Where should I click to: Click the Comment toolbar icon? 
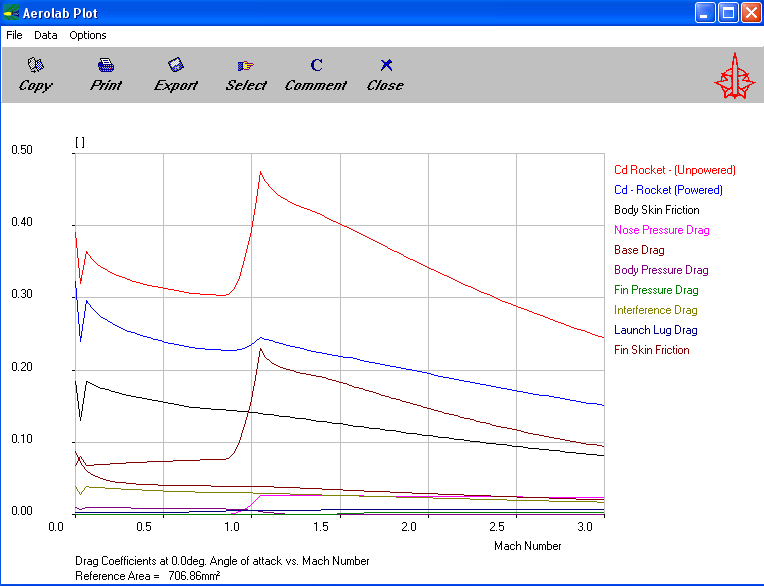(x=316, y=65)
